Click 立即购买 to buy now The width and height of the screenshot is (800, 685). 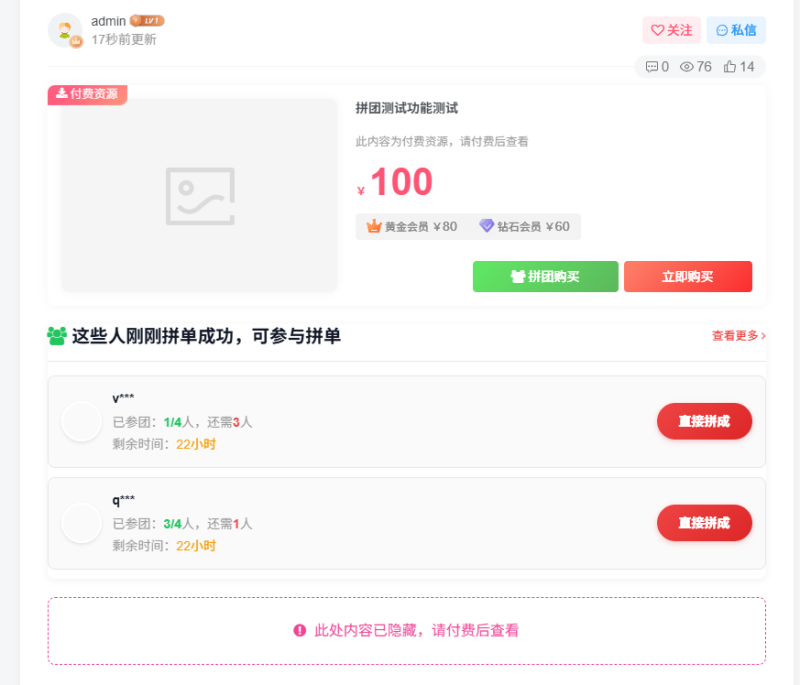coord(688,276)
